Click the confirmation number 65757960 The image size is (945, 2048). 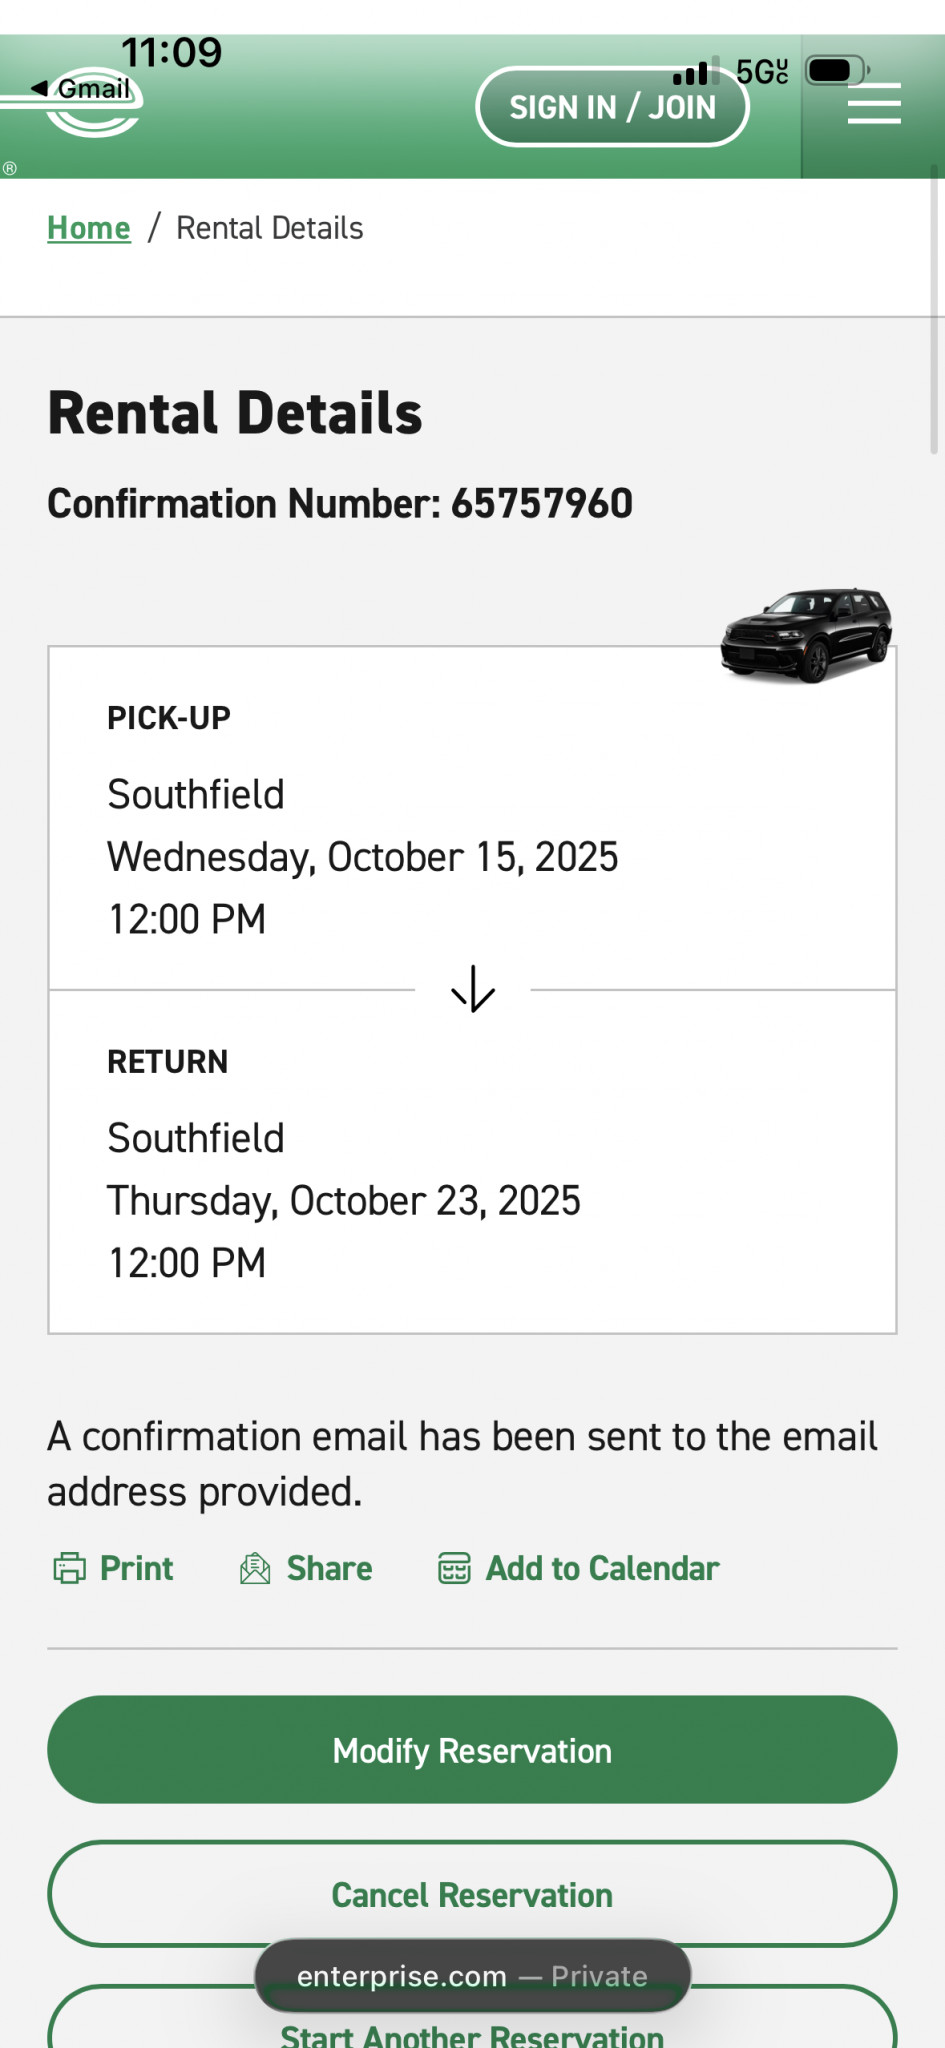tap(541, 504)
